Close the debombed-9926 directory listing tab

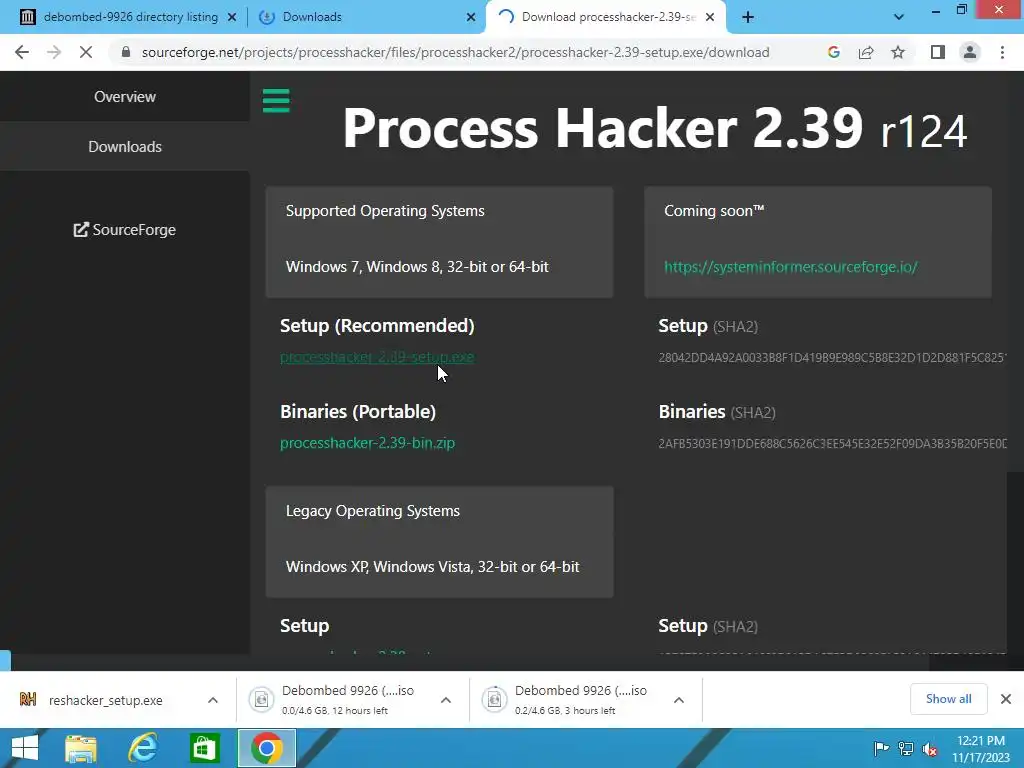click(x=232, y=17)
